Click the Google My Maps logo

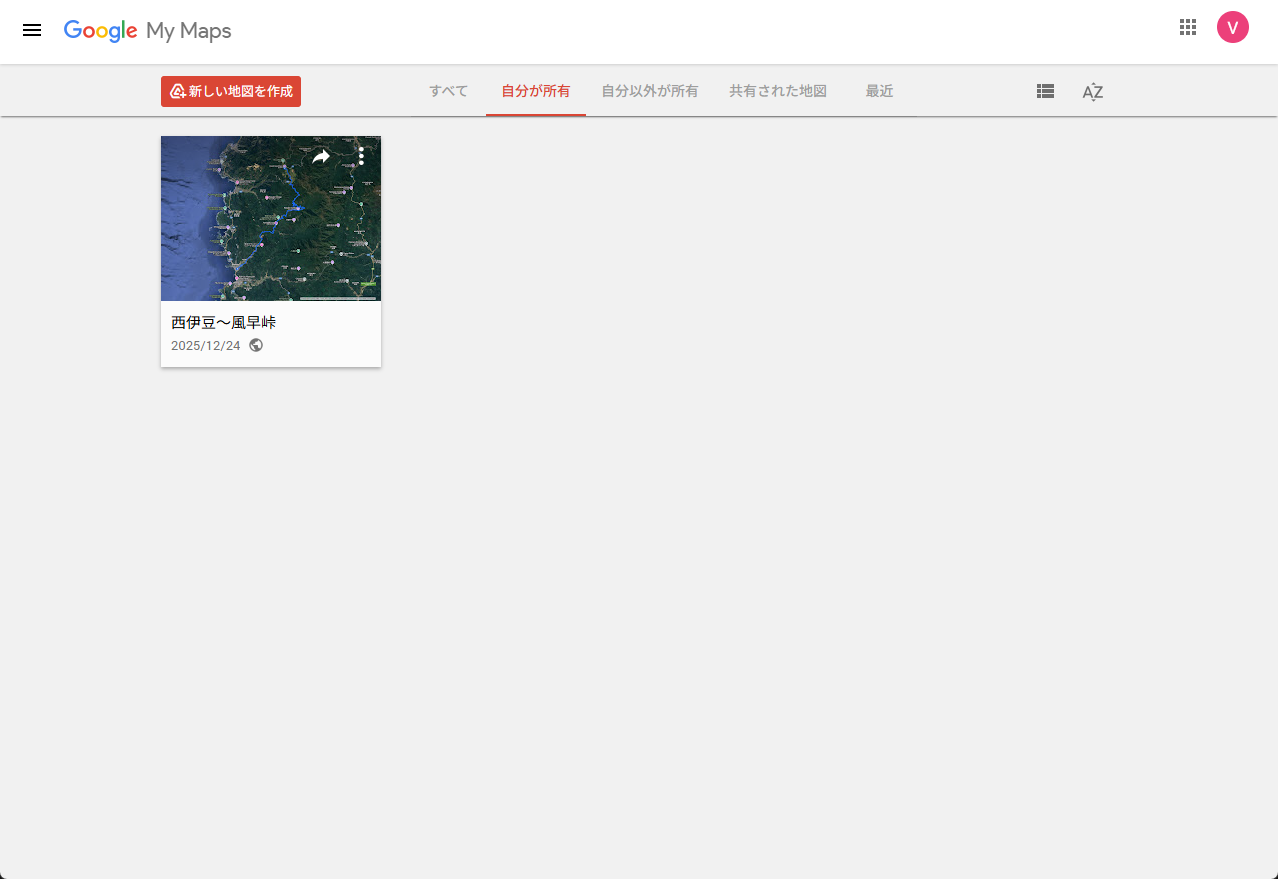click(x=147, y=30)
